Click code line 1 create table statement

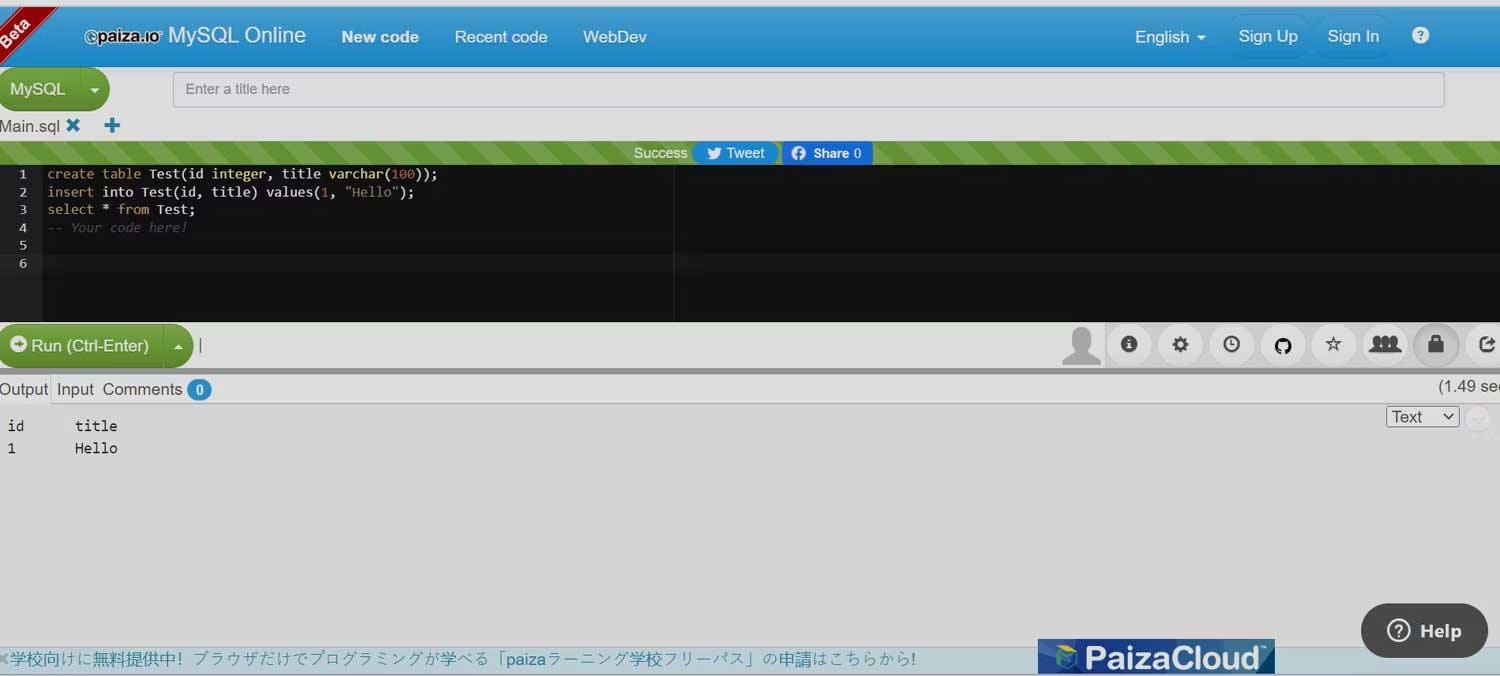coord(243,174)
